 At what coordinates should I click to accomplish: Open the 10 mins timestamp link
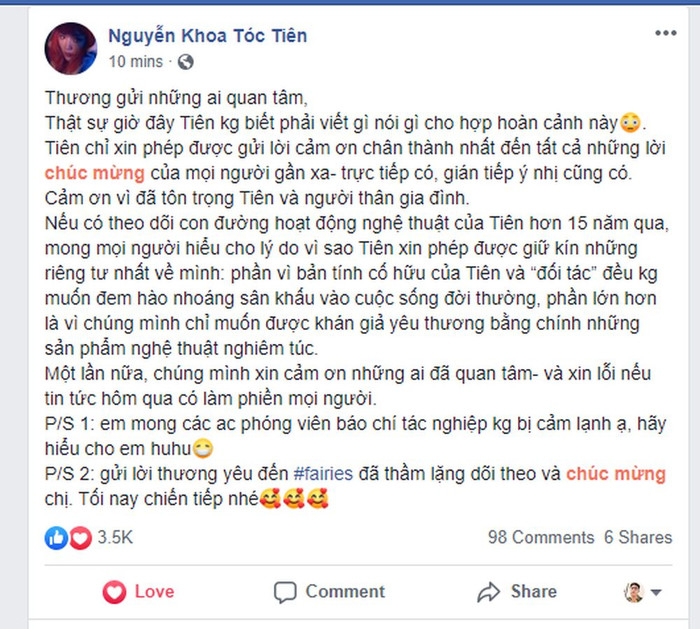pos(136,62)
